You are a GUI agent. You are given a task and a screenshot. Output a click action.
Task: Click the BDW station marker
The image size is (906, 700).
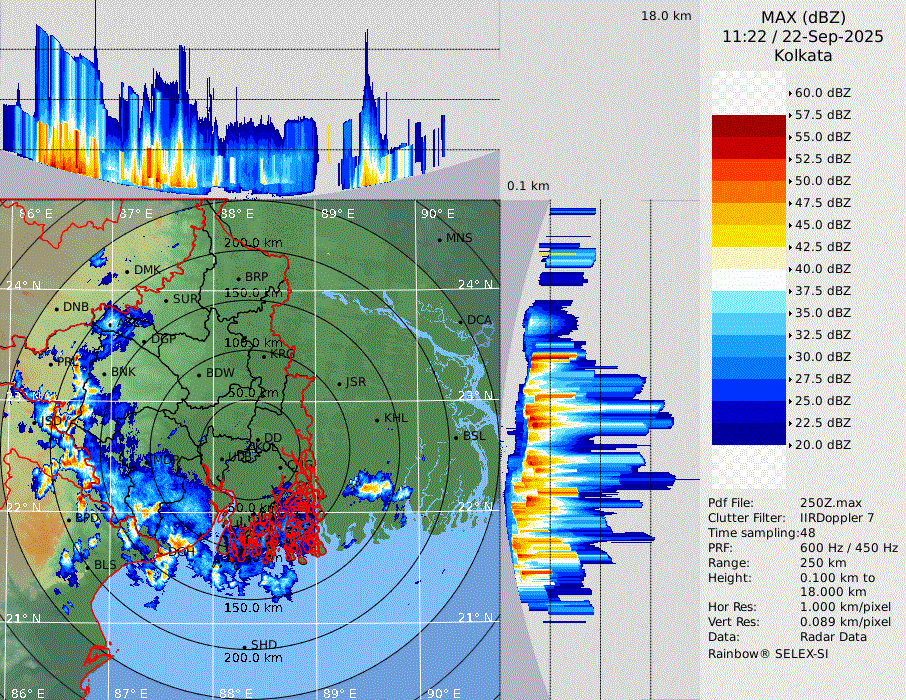click(199, 374)
